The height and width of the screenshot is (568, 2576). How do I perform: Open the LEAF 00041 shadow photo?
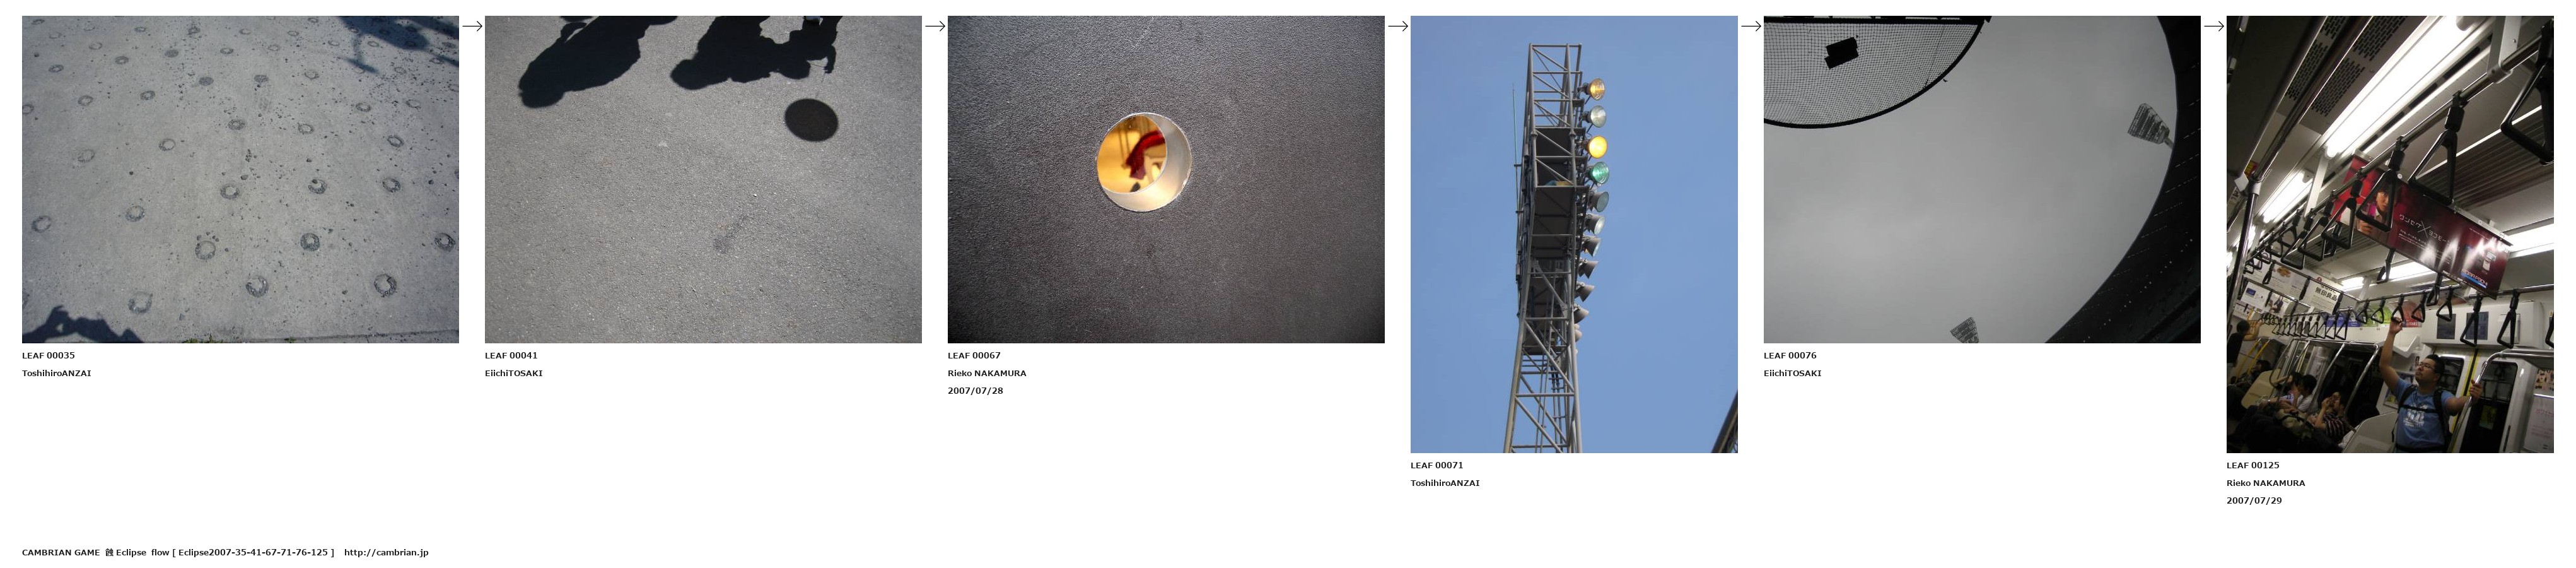click(703, 179)
